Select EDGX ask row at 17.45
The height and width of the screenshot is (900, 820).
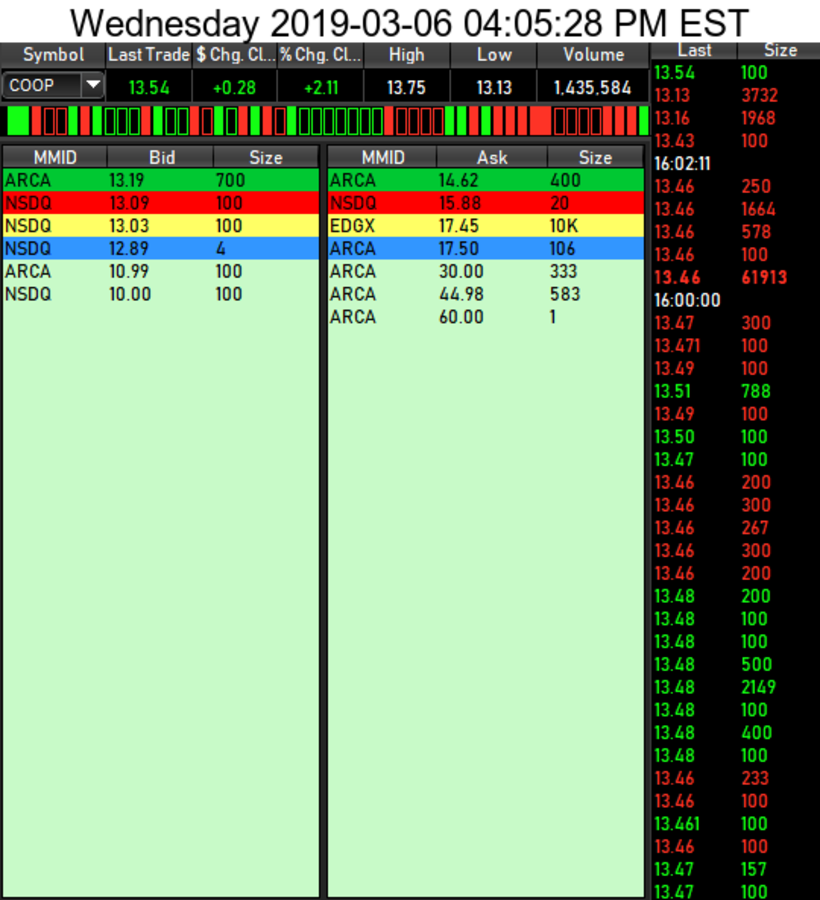485,226
